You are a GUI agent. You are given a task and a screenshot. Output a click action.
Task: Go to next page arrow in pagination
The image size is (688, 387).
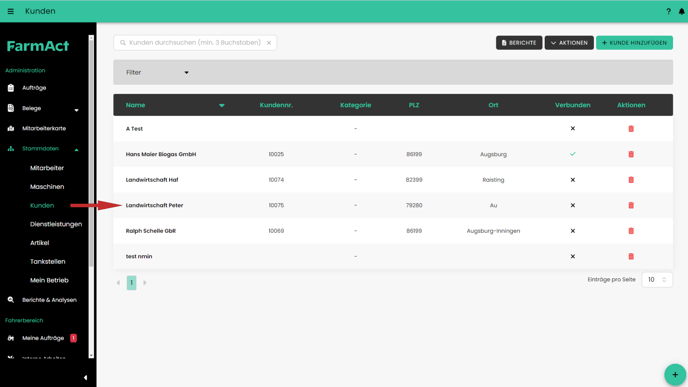145,283
